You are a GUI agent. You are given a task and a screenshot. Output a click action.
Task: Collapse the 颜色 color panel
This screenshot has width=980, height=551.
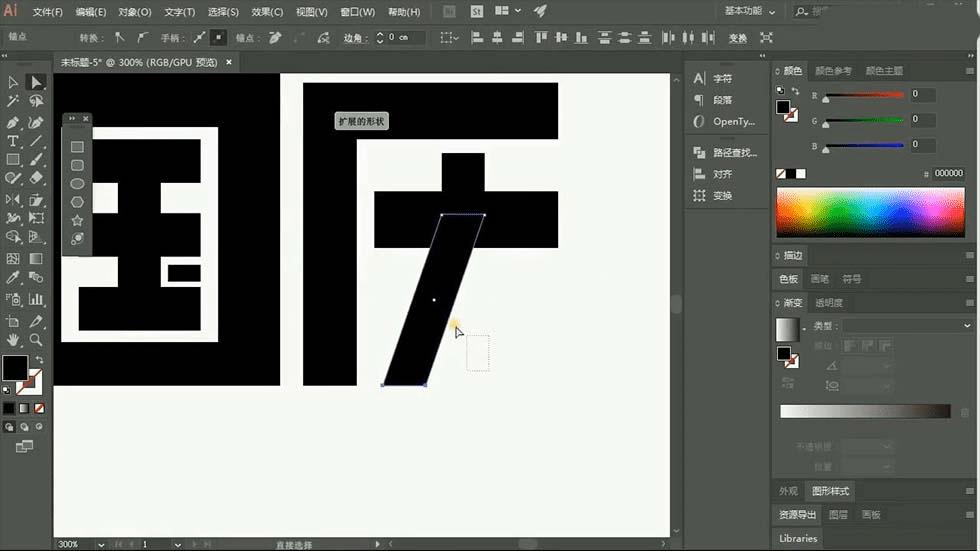coord(778,71)
